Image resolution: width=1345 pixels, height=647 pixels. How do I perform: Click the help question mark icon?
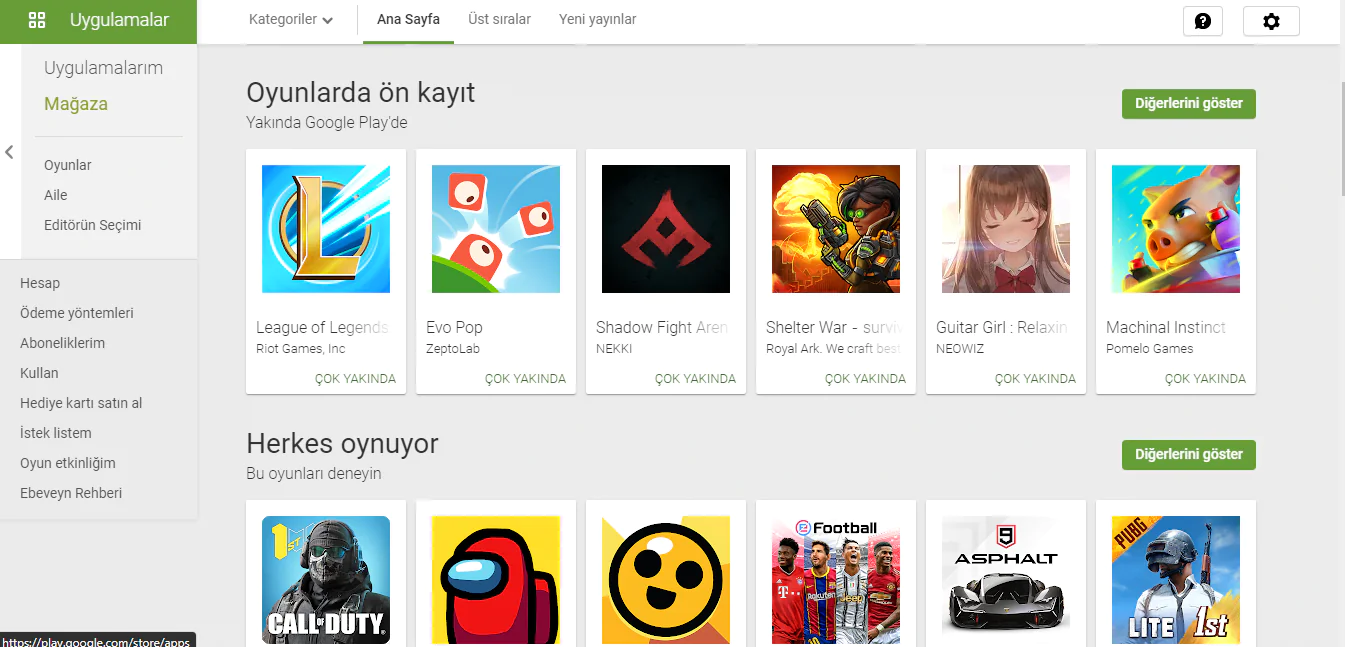tap(1203, 21)
